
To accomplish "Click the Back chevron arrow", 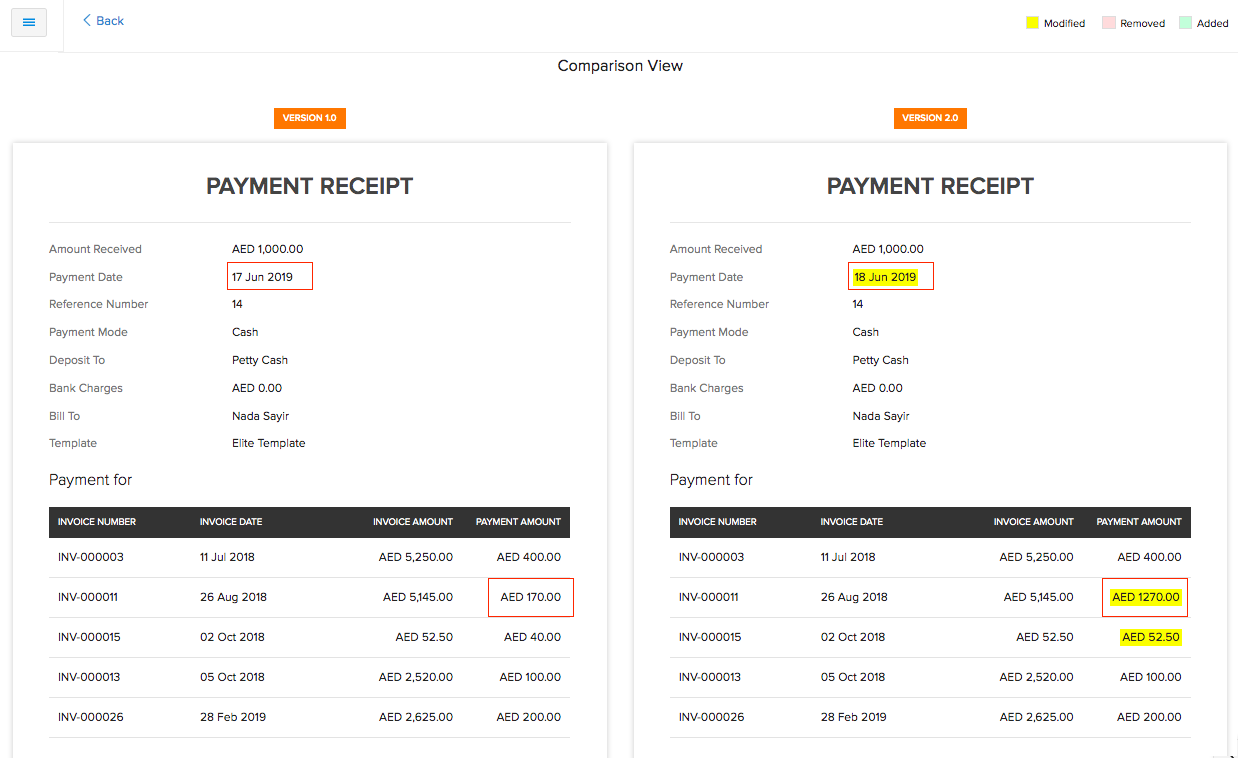I will (x=87, y=20).
